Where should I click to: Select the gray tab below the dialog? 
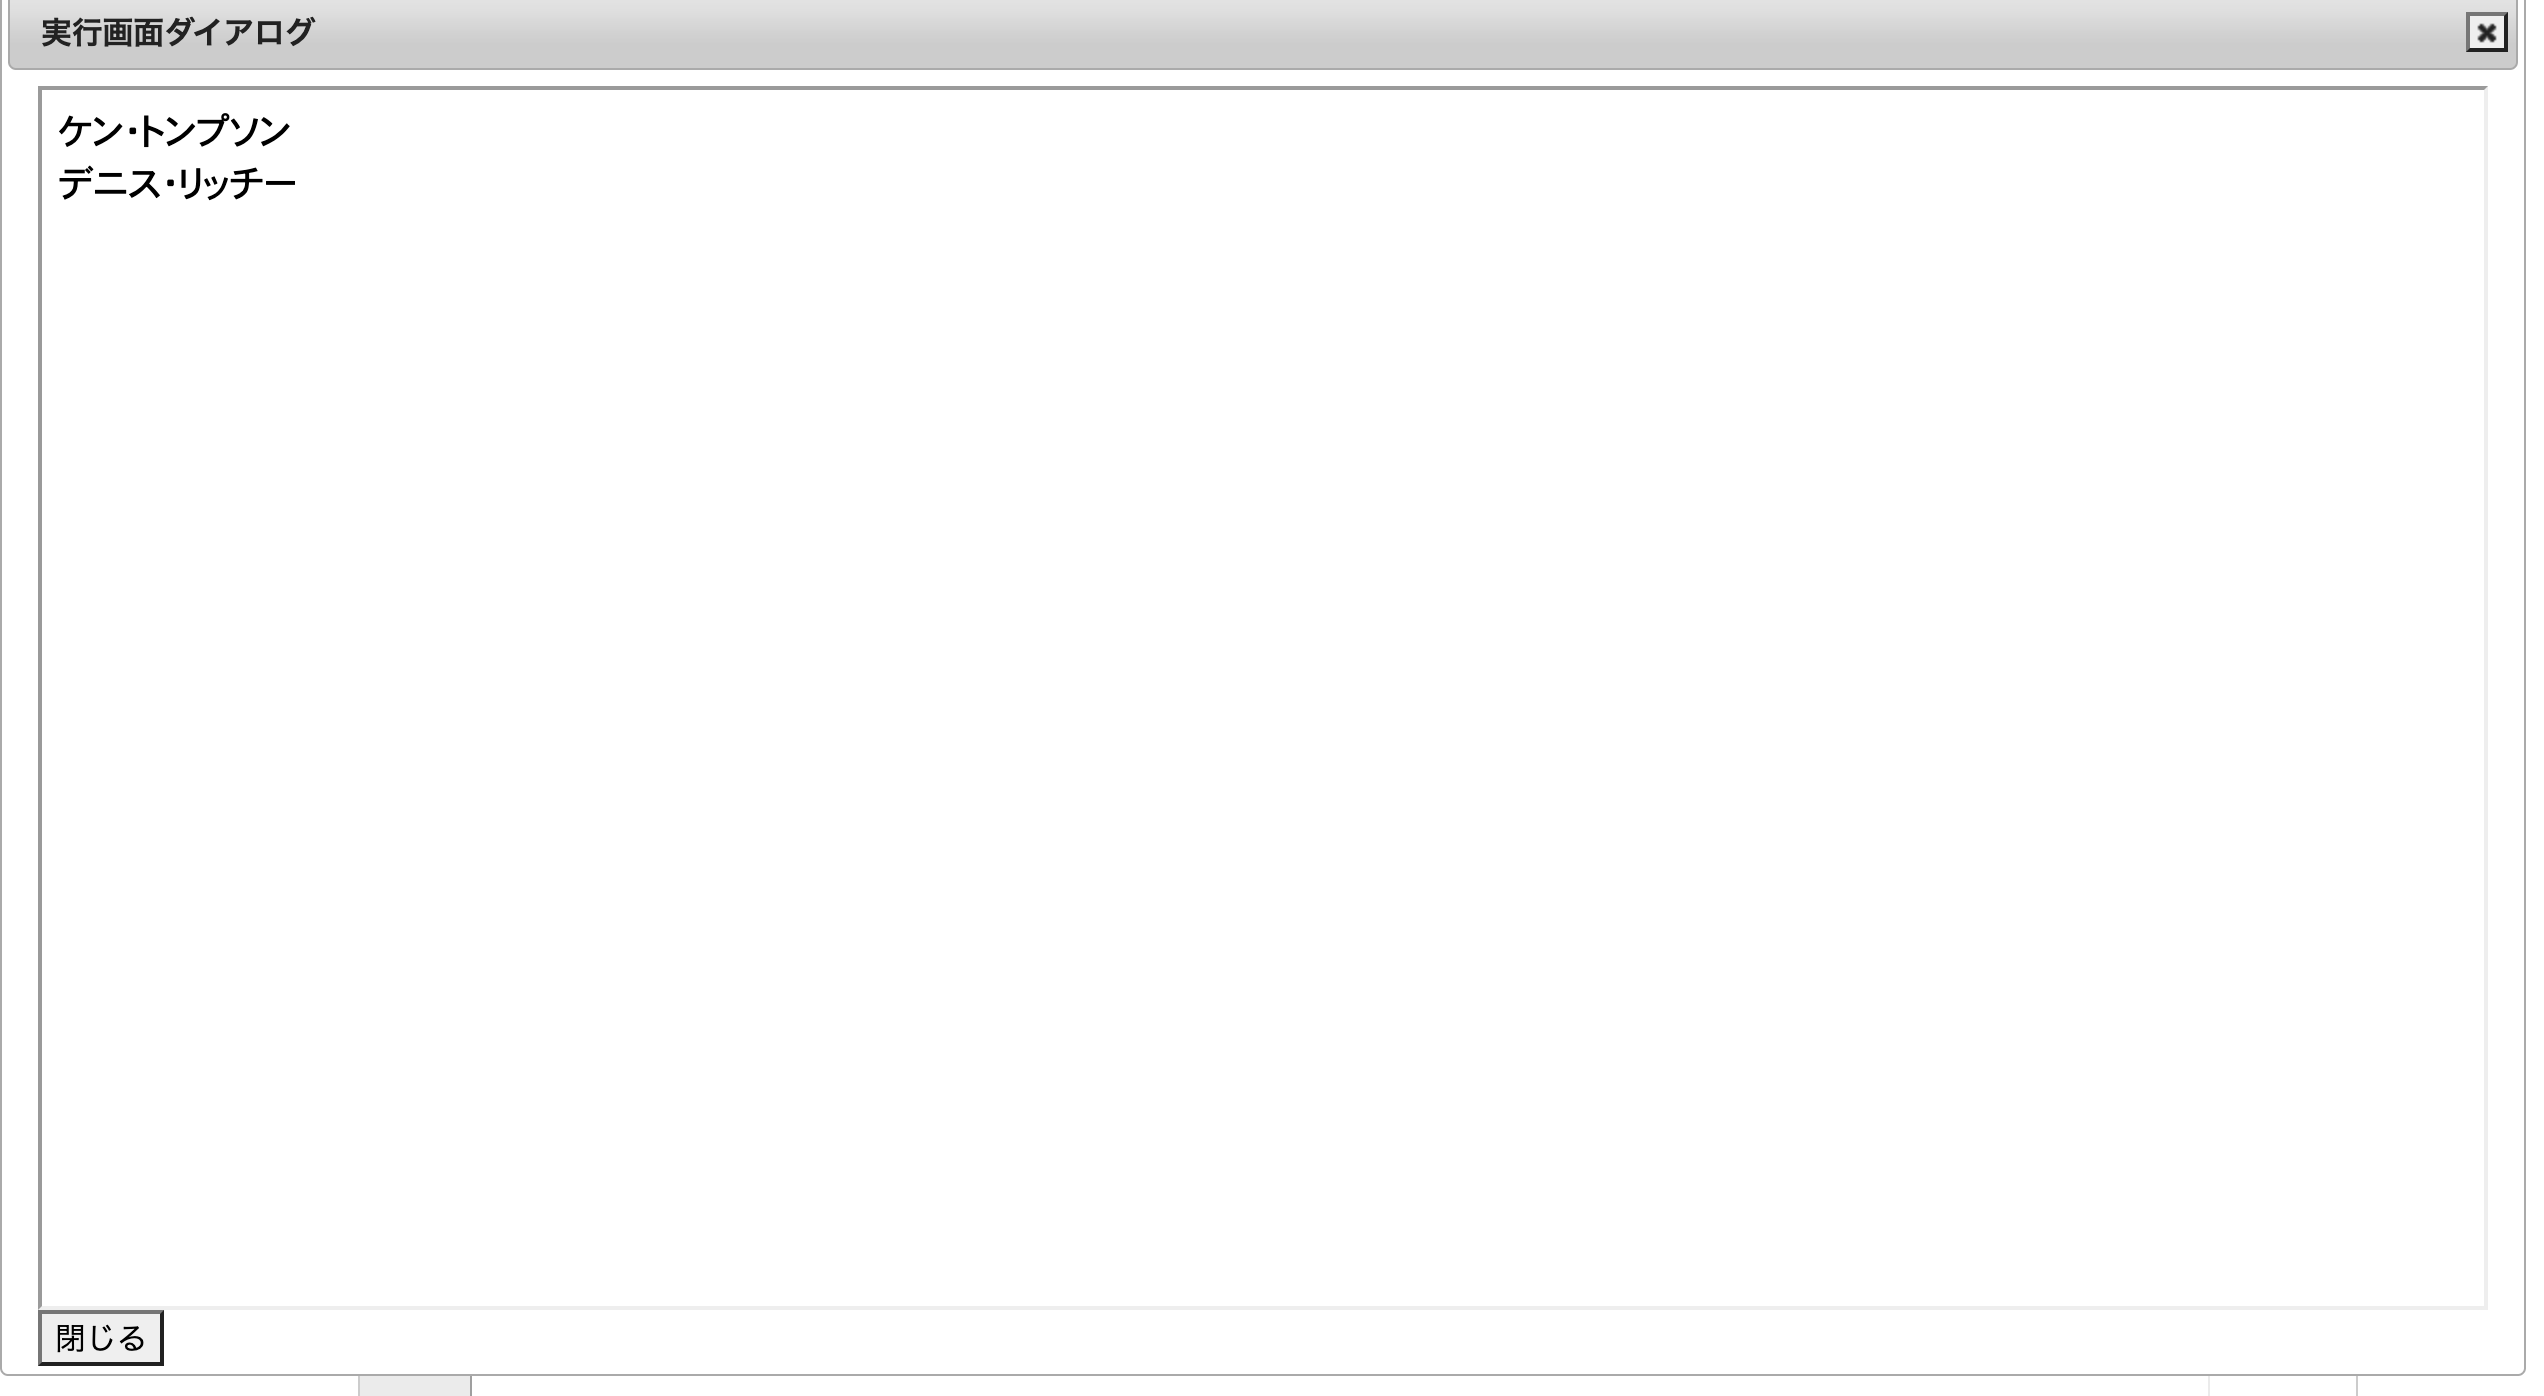click(x=415, y=1386)
